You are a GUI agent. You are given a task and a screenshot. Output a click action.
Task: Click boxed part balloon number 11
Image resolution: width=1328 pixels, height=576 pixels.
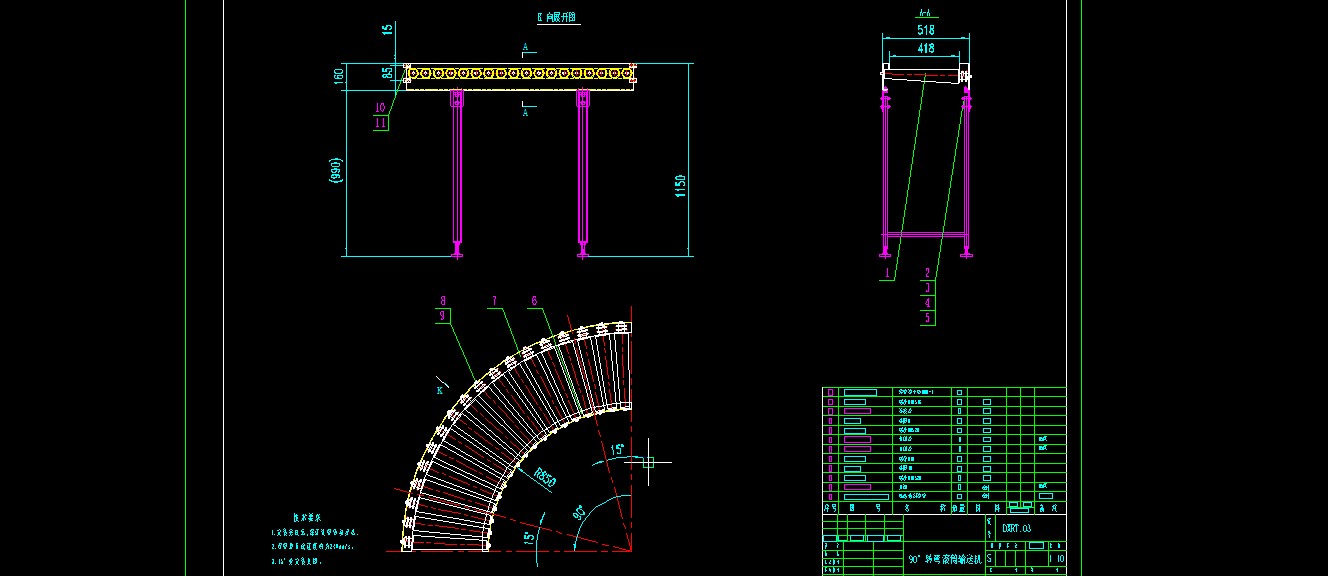pos(380,122)
